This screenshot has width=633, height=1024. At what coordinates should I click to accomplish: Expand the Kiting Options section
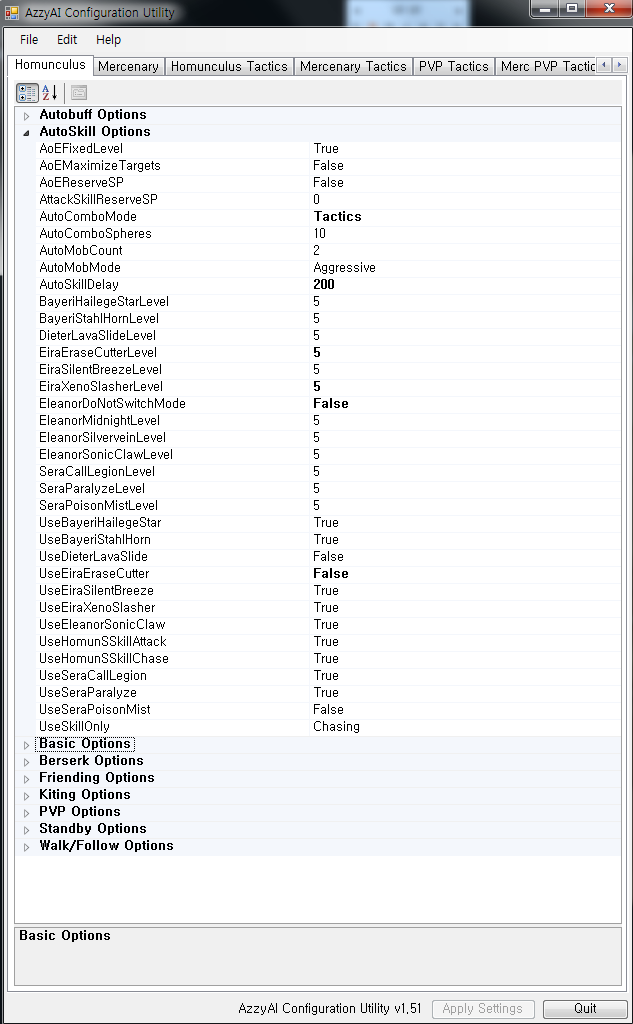tap(27, 795)
